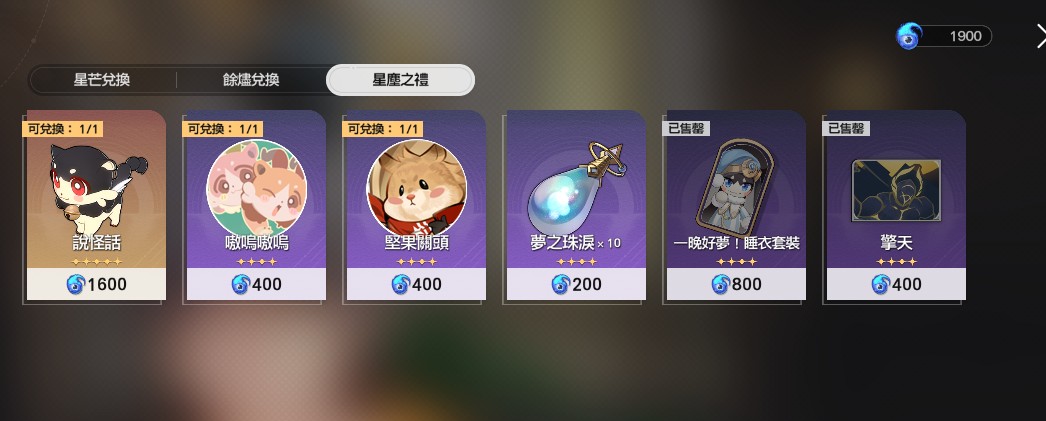
Task: Pick the 堅果關頭 hamster avatar icon
Action: click(417, 187)
